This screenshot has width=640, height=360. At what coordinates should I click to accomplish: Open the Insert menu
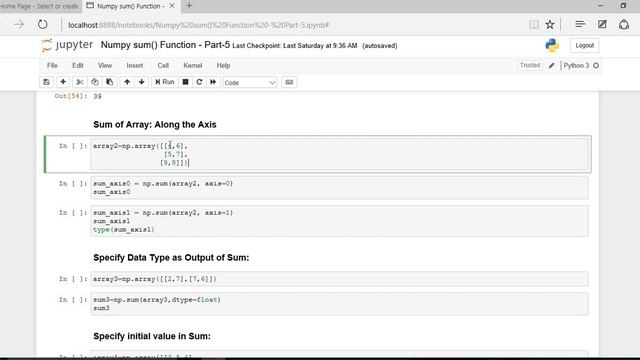pyautogui.click(x=135, y=65)
